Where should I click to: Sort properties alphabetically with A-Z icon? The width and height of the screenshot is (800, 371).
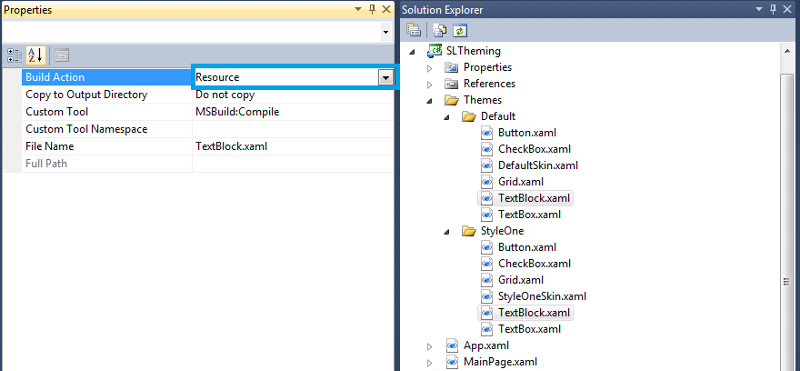[x=36, y=55]
